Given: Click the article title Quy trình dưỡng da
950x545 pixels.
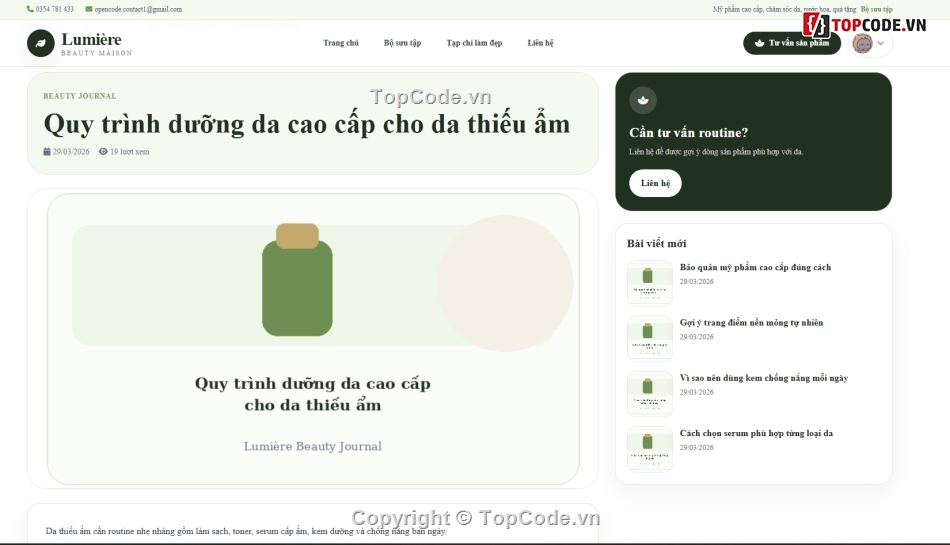Looking at the screenshot, I should 307,124.
